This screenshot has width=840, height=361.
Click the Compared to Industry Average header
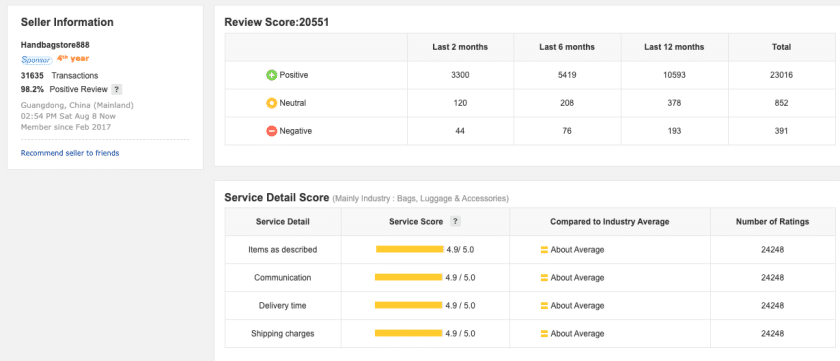(610, 222)
